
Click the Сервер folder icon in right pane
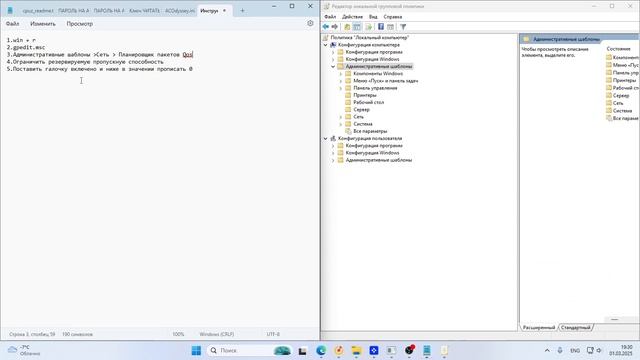609,96
